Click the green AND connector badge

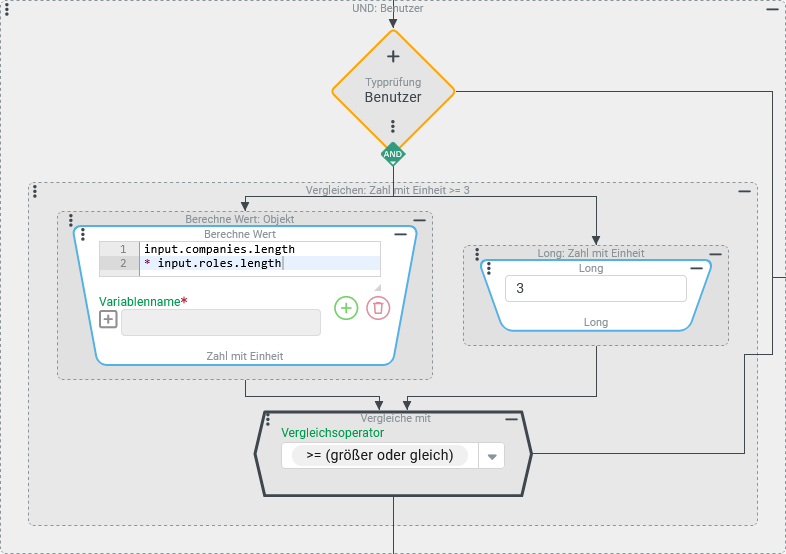[393, 154]
